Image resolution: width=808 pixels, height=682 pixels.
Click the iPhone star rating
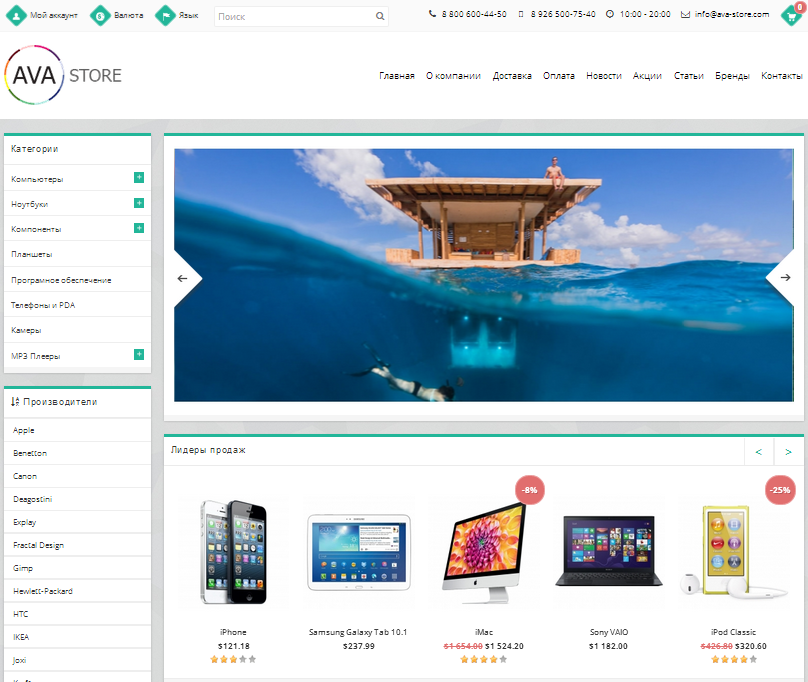[233, 659]
